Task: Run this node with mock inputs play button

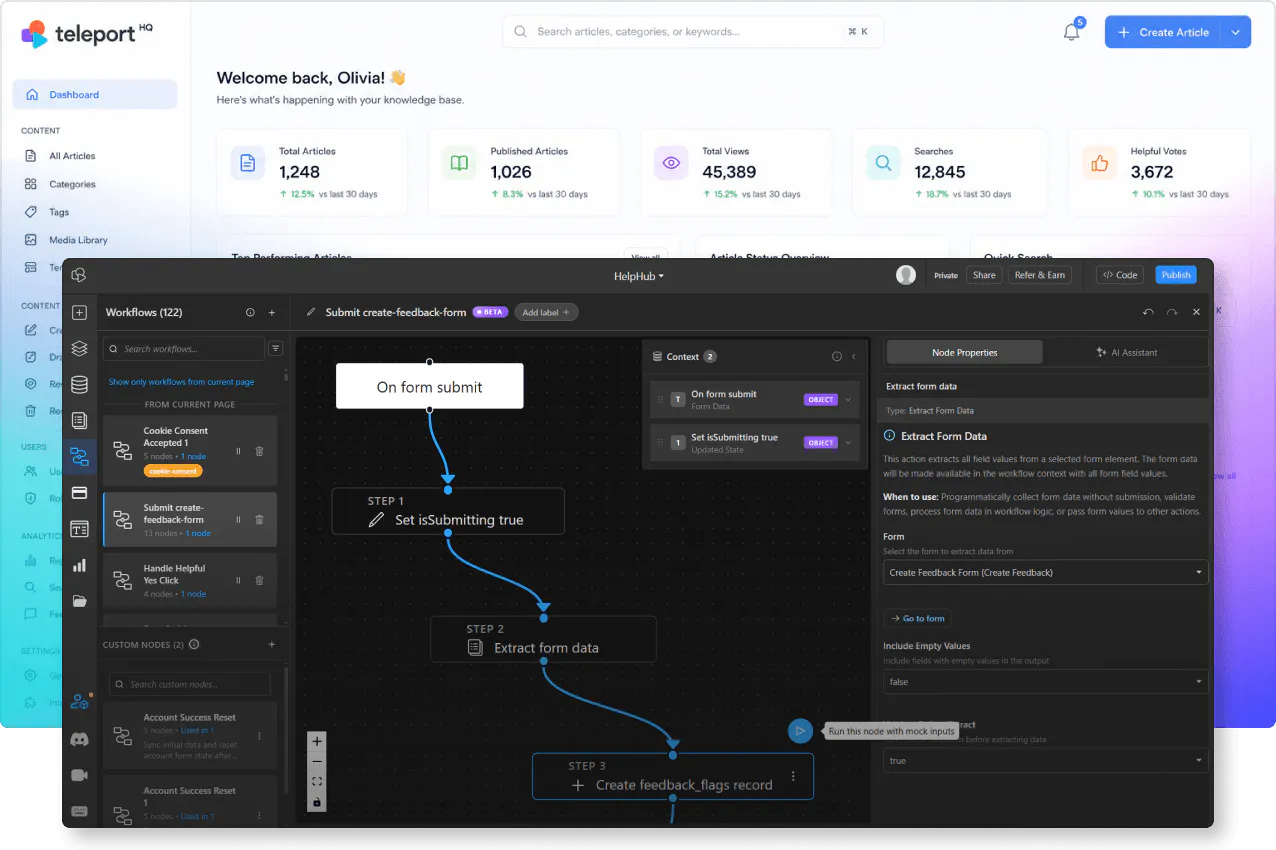Action: click(x=799, y=731)
